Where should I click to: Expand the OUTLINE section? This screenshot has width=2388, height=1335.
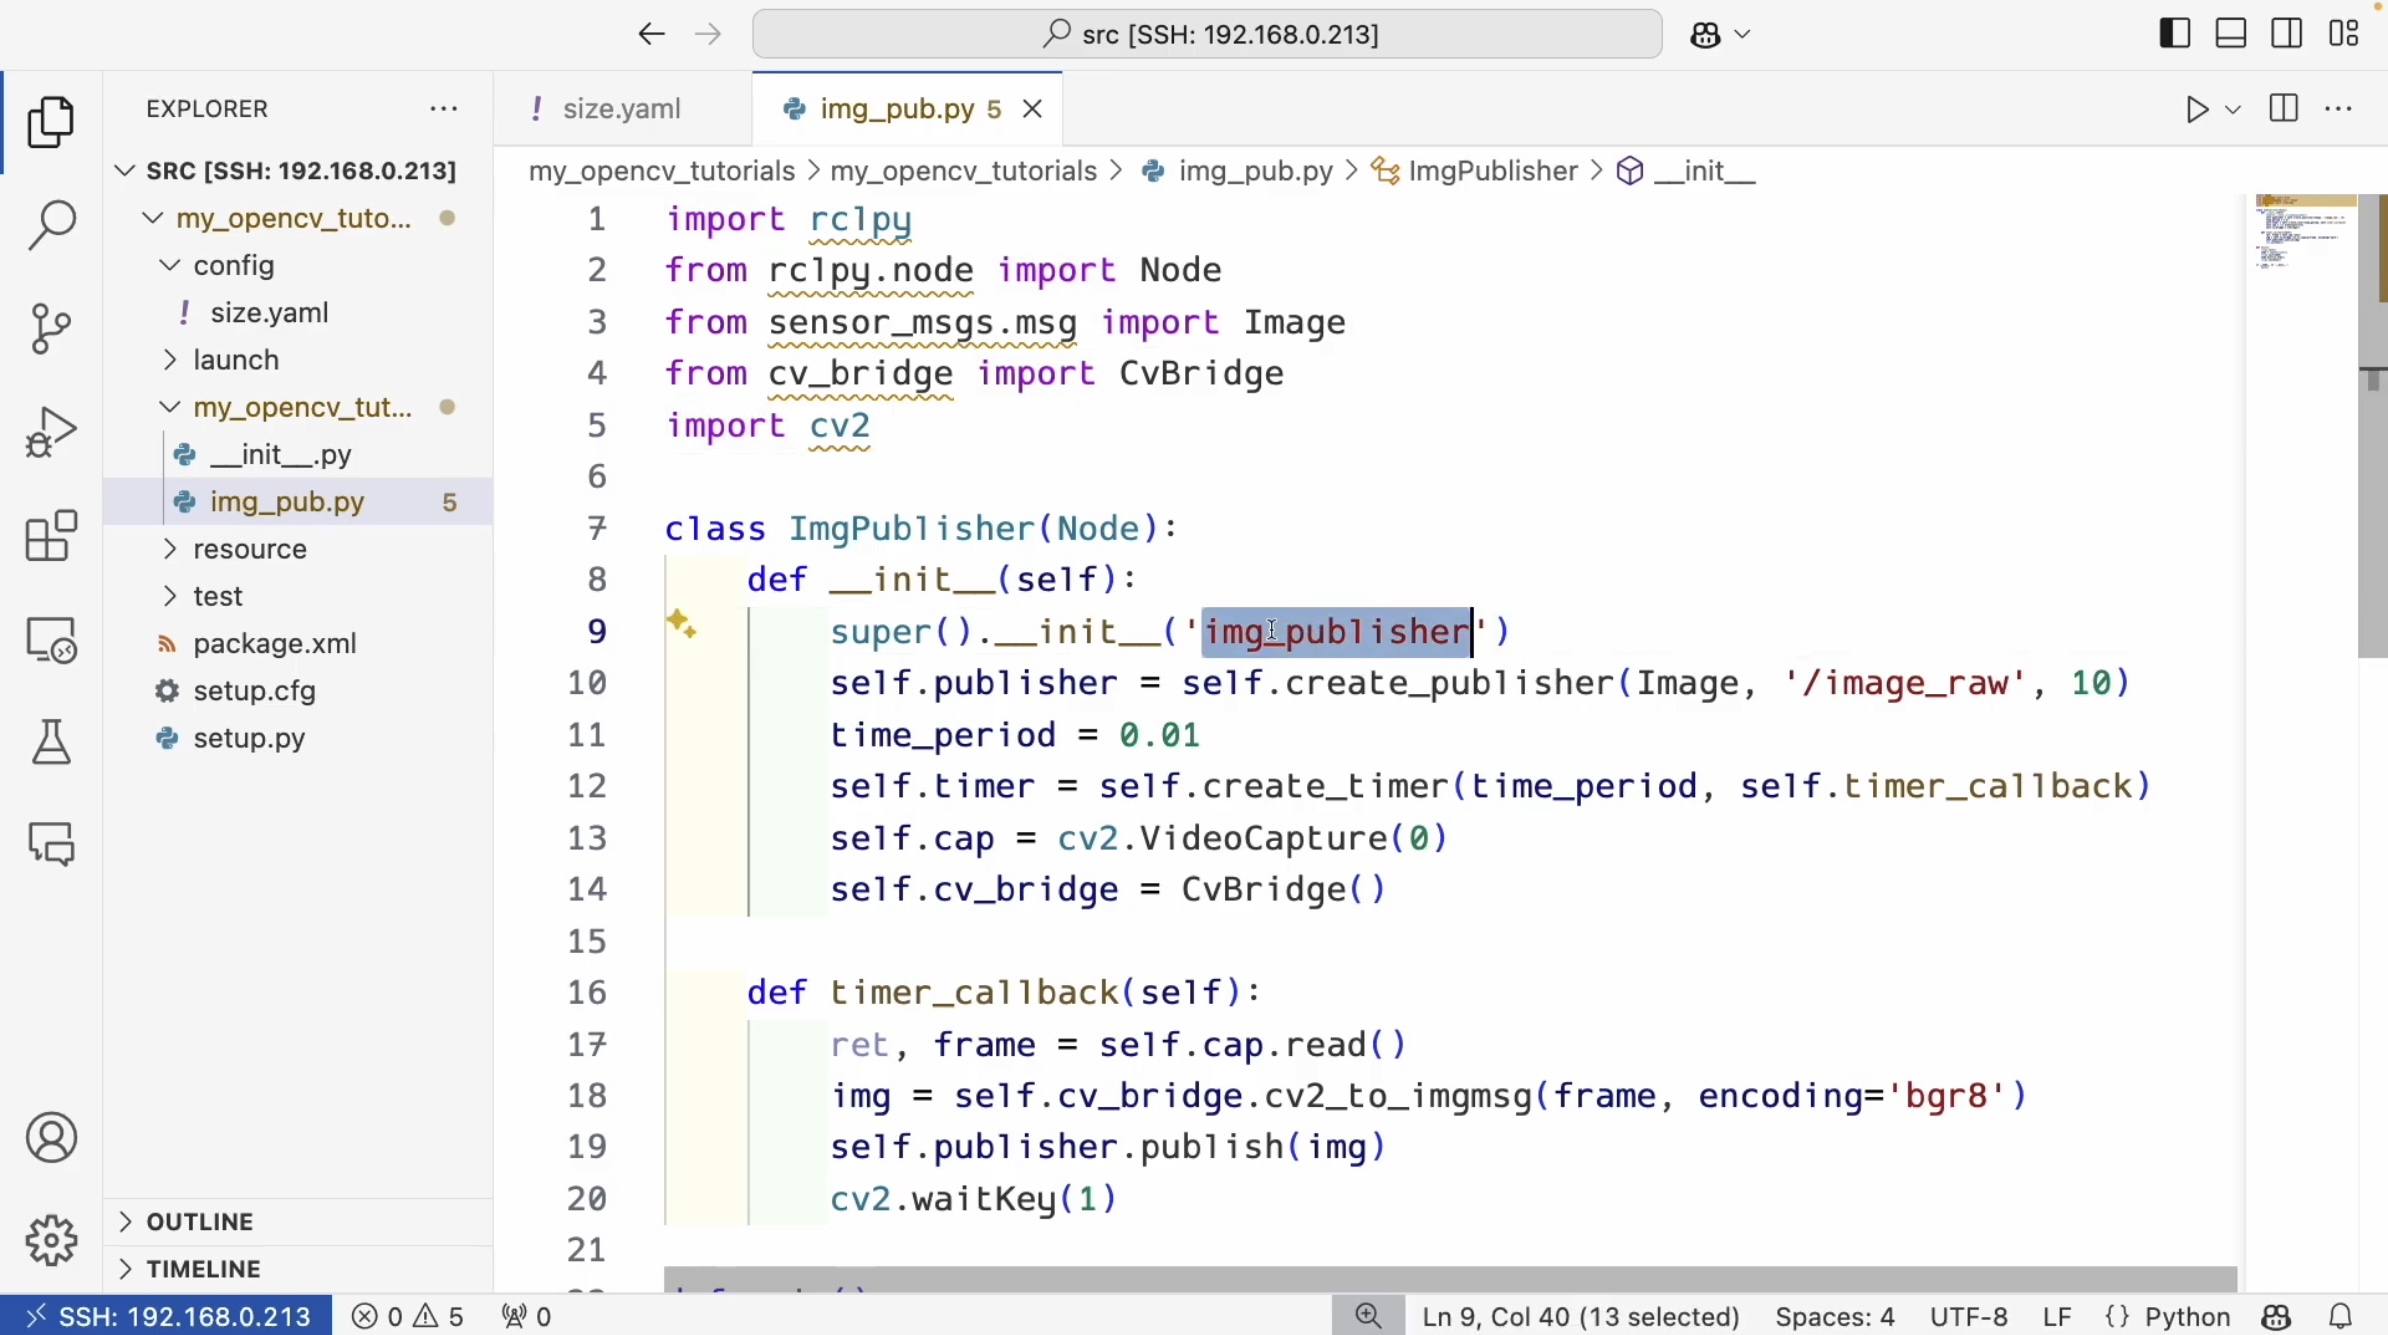(x=199, y=1222)
